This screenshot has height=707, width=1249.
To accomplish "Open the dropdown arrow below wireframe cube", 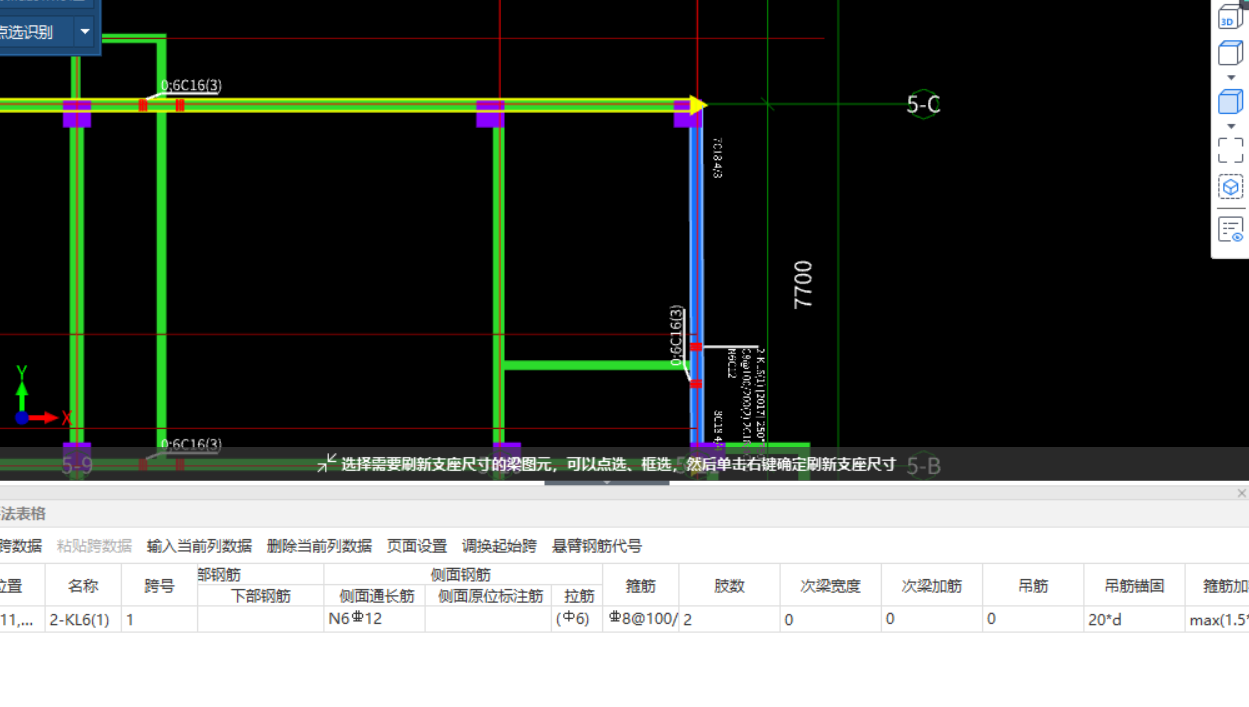I will coord(1231,77).
